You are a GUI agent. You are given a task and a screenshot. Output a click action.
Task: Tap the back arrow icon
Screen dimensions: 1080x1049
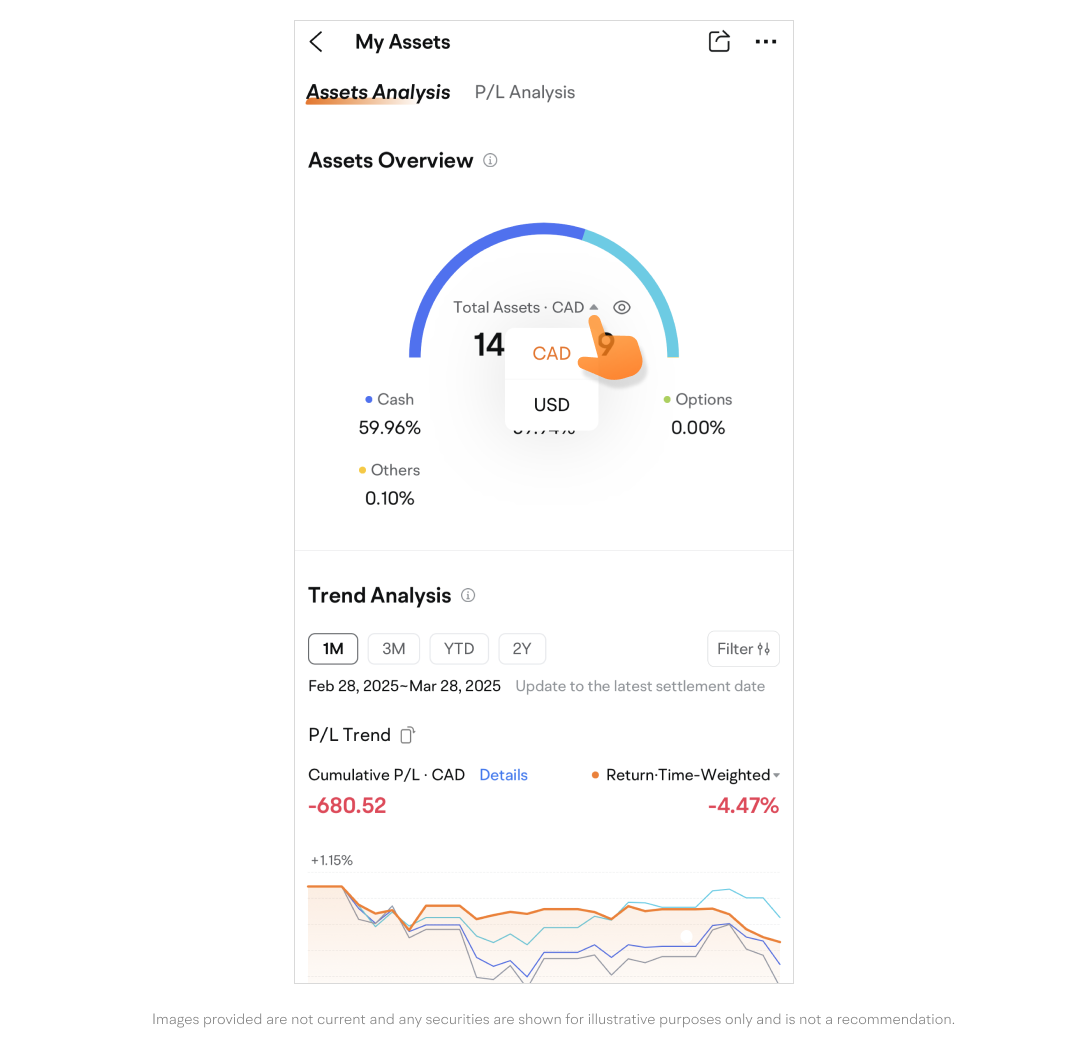(x=316, y=42)
